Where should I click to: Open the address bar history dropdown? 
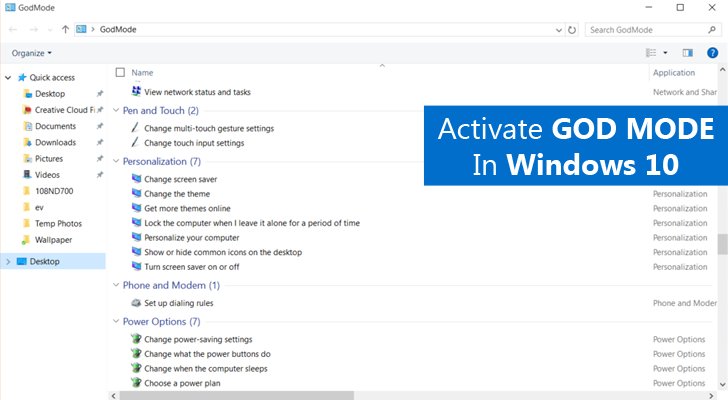click(557, 30)
